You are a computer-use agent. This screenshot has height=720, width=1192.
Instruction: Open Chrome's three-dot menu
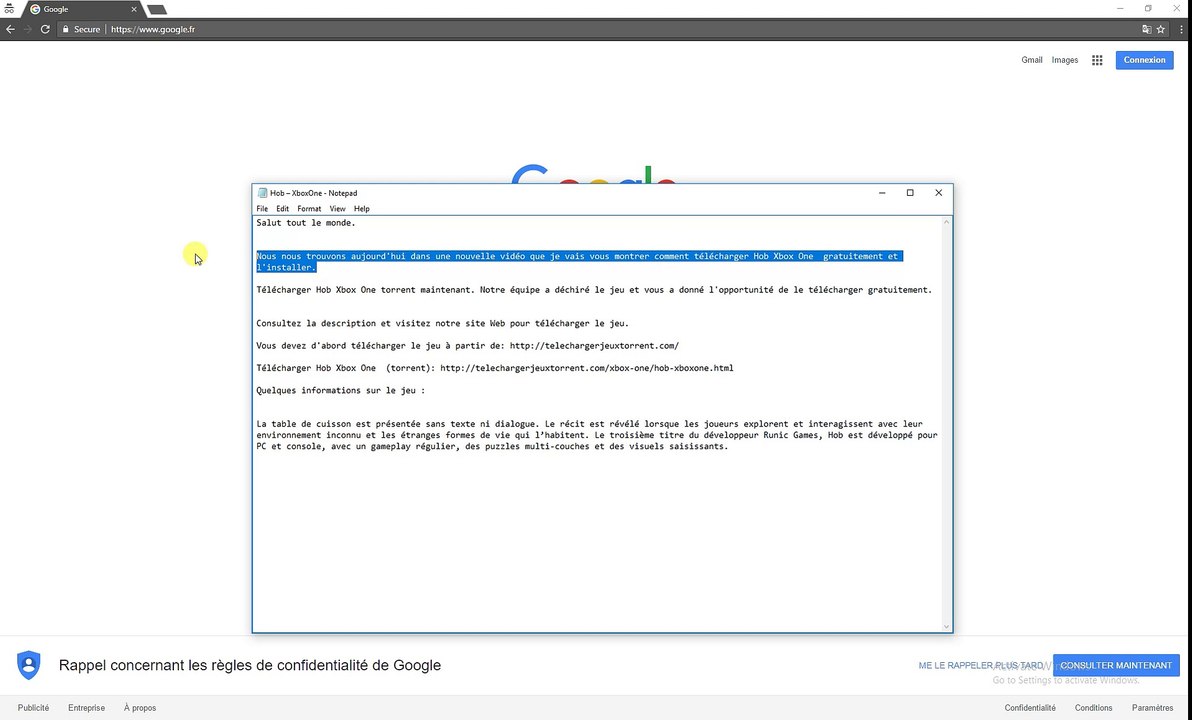(x=1181, y=29)
